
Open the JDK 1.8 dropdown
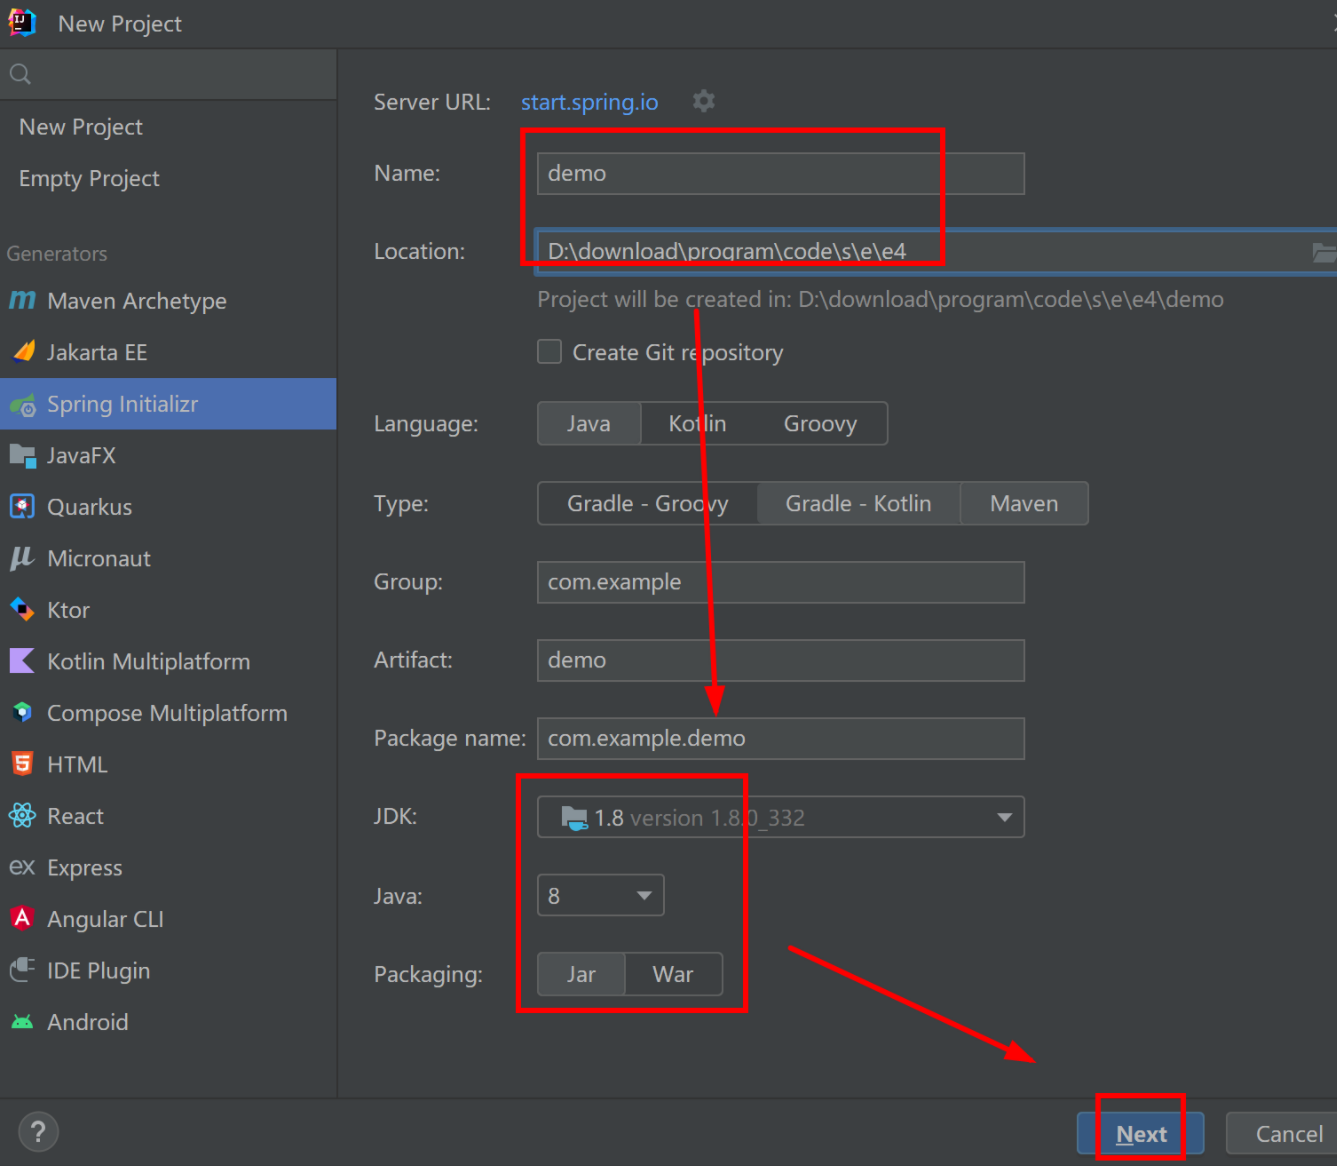click(x=780, y=817)
